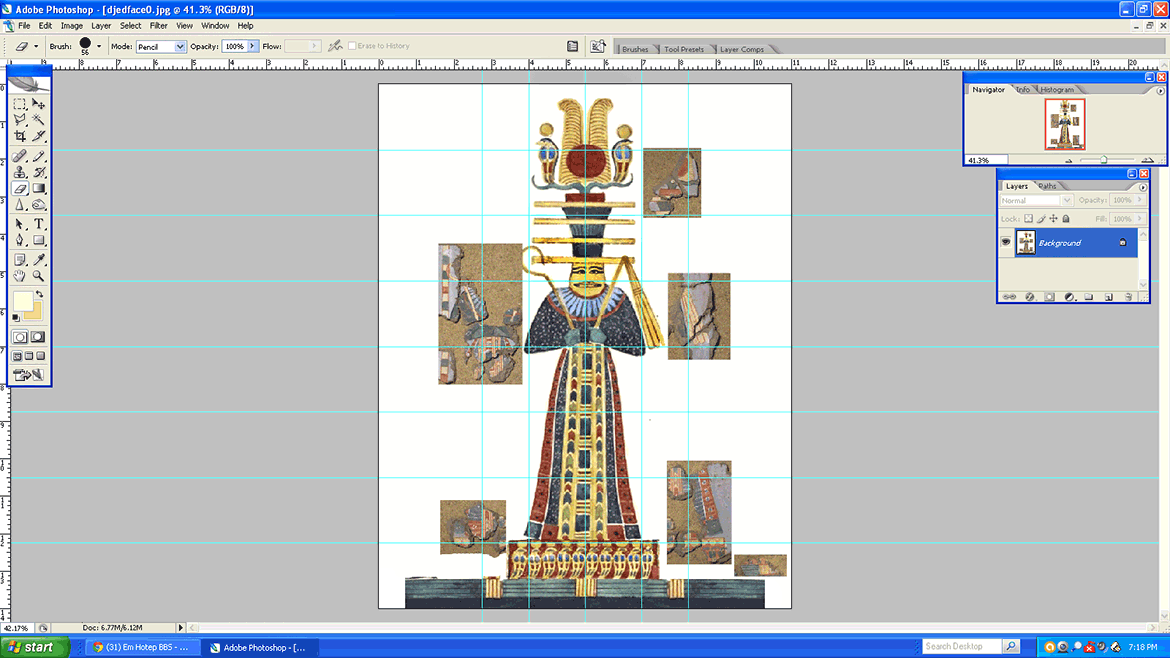1170x658 pixels.
Task: Enable Erase to History checkbox
Action: coord(352,46)
